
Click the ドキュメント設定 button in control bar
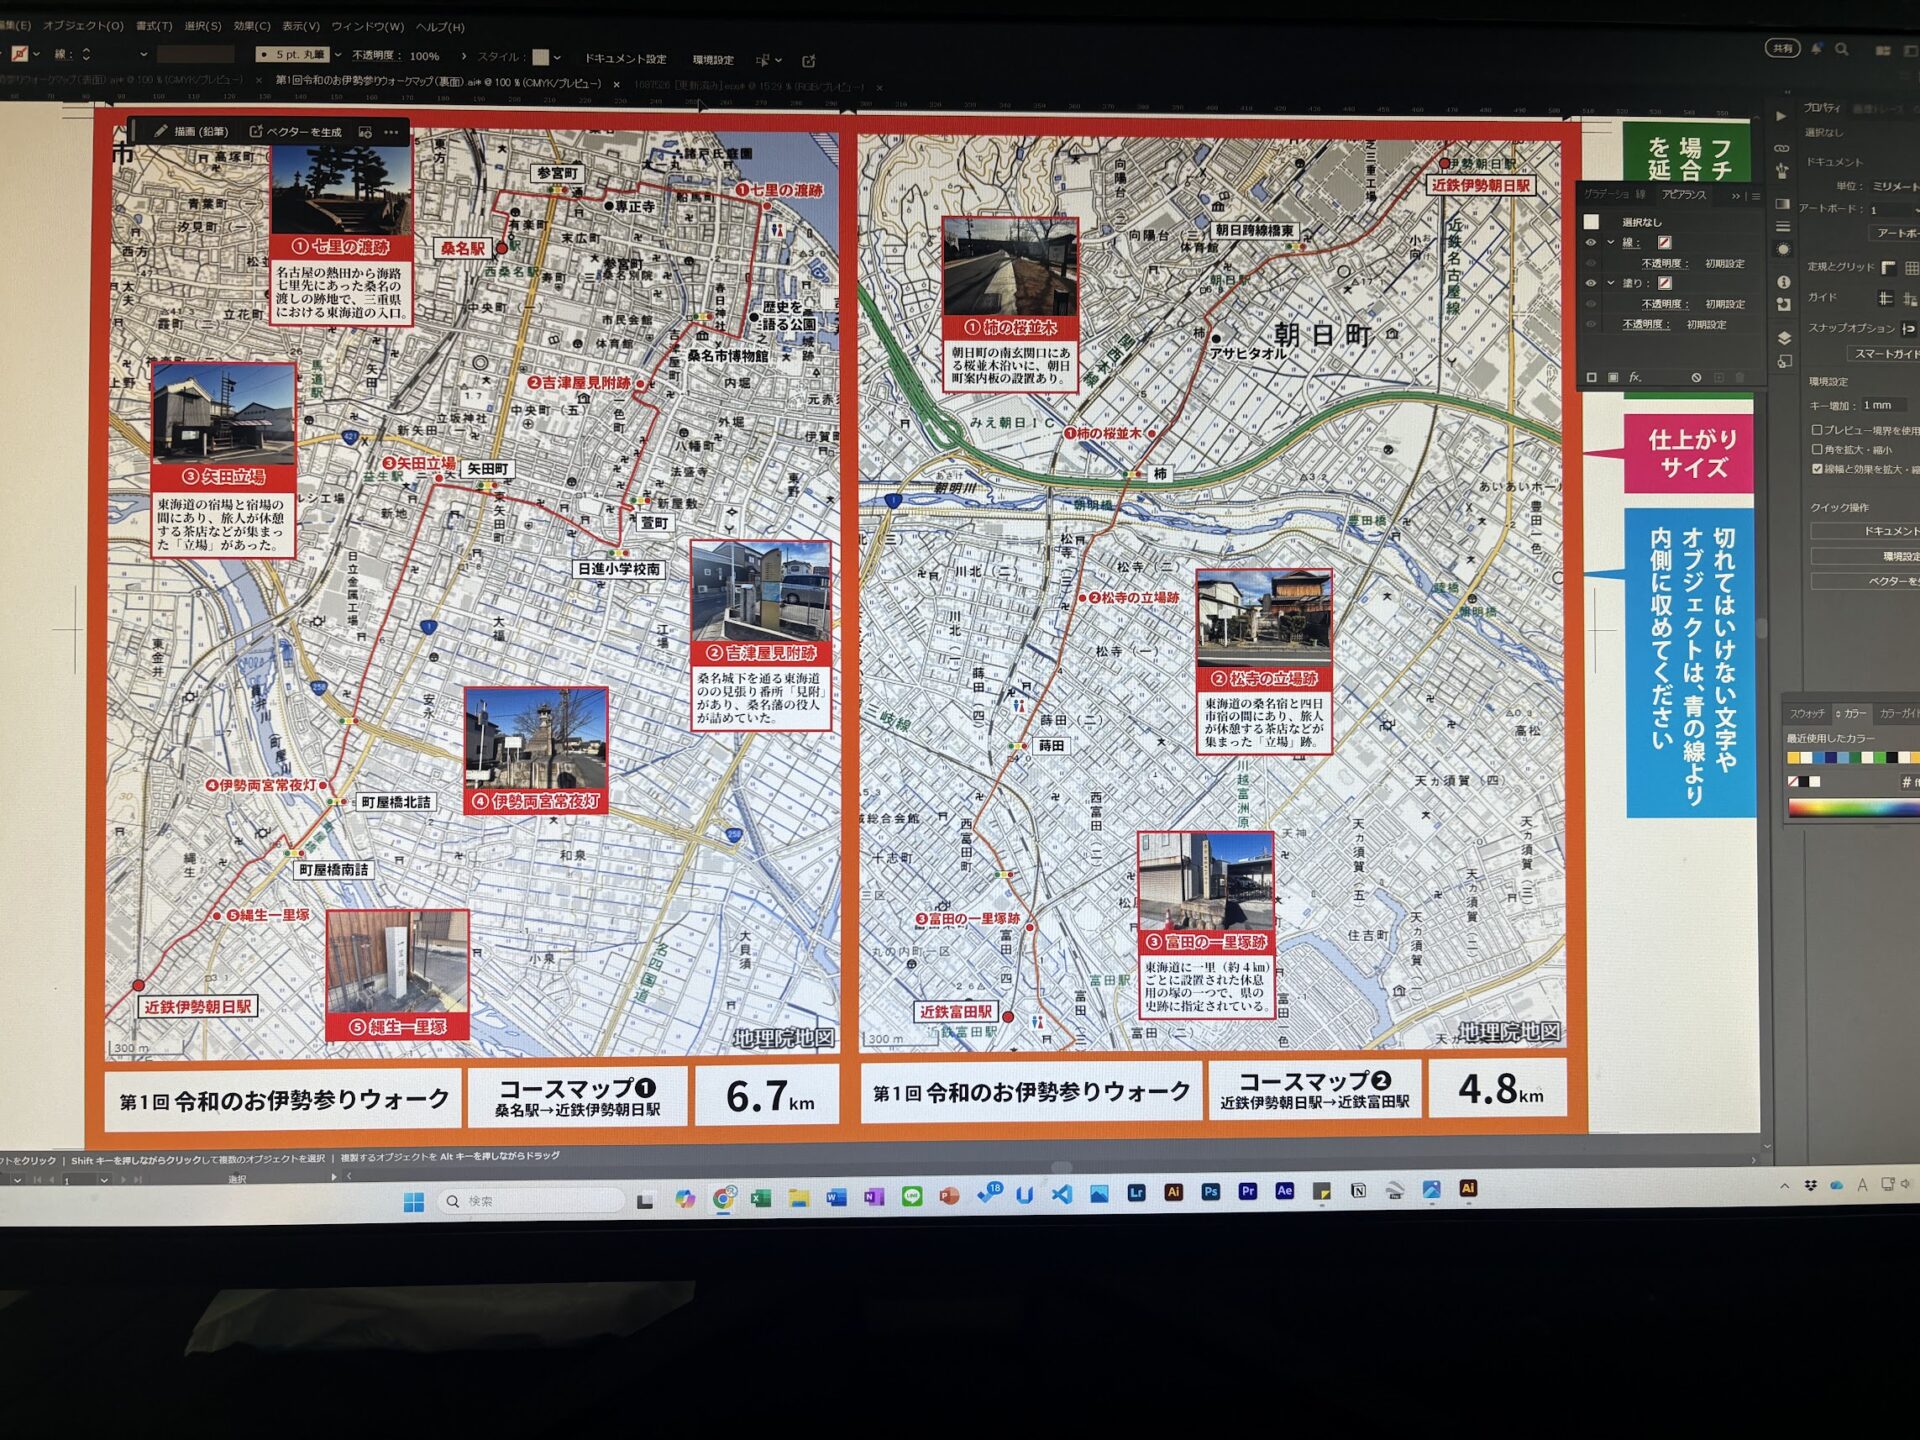(x=625, y=59)
